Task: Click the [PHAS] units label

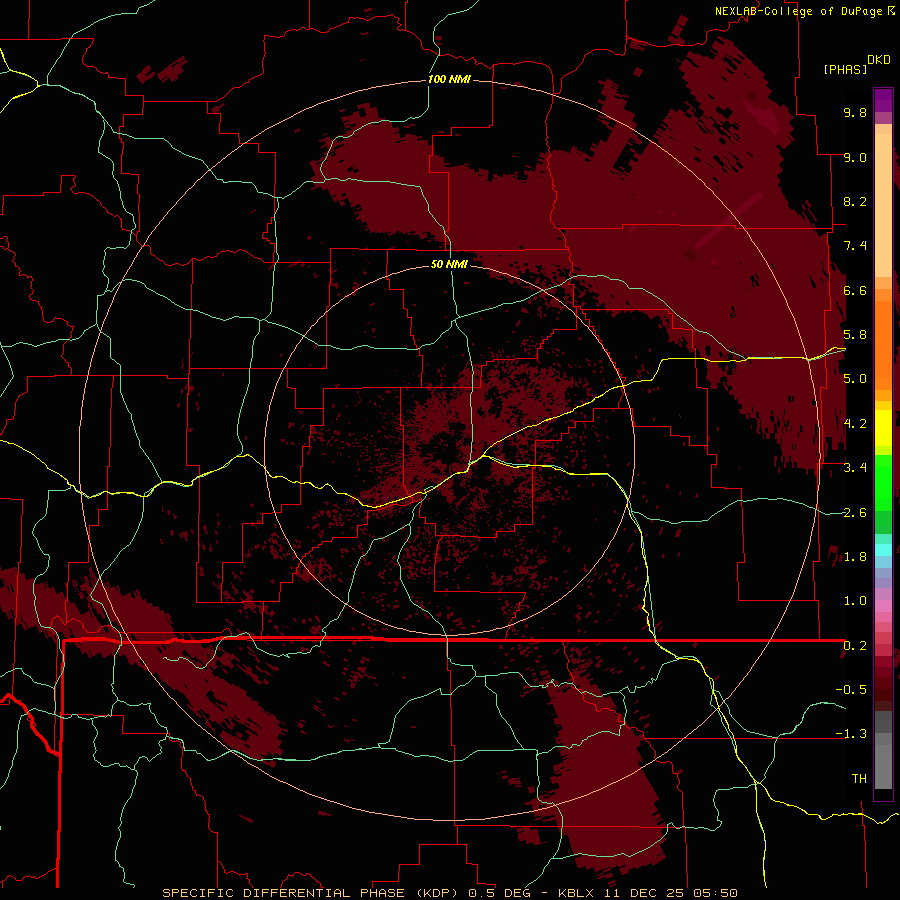Action: [x=845, y=70]
